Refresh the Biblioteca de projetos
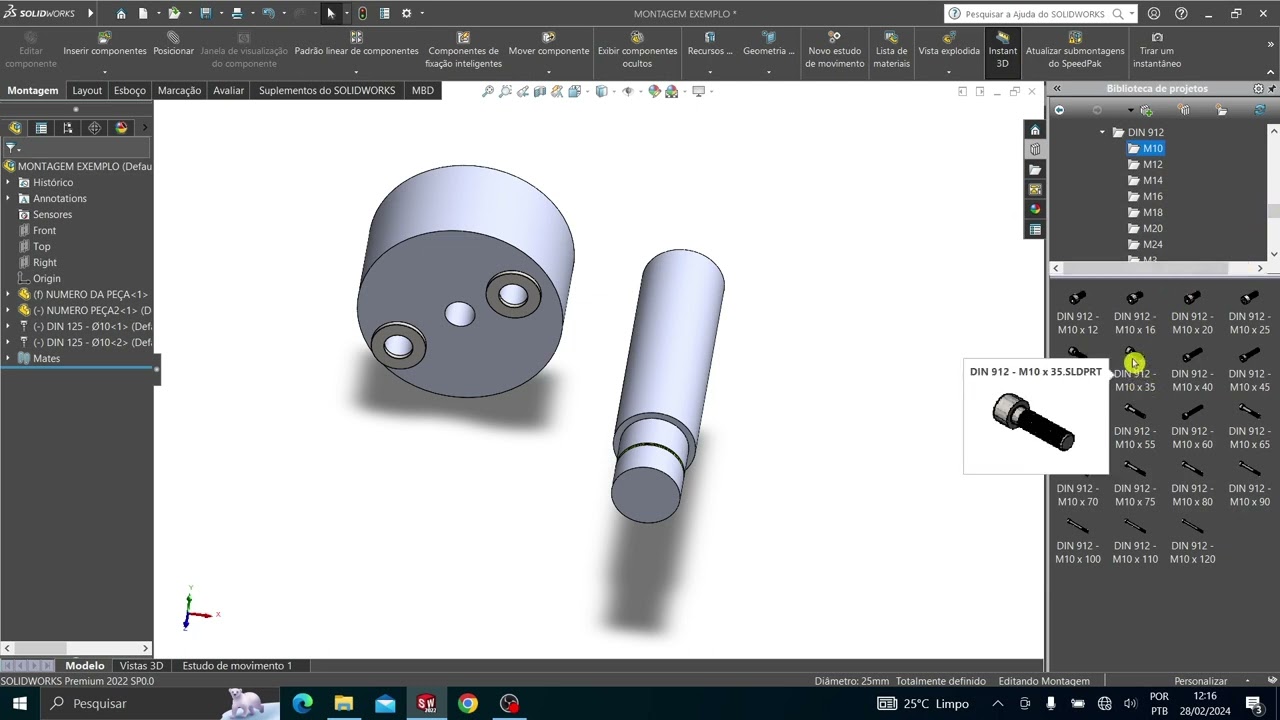Image resolution: width=1280 pixels, height=720 pixels. 1260,110
